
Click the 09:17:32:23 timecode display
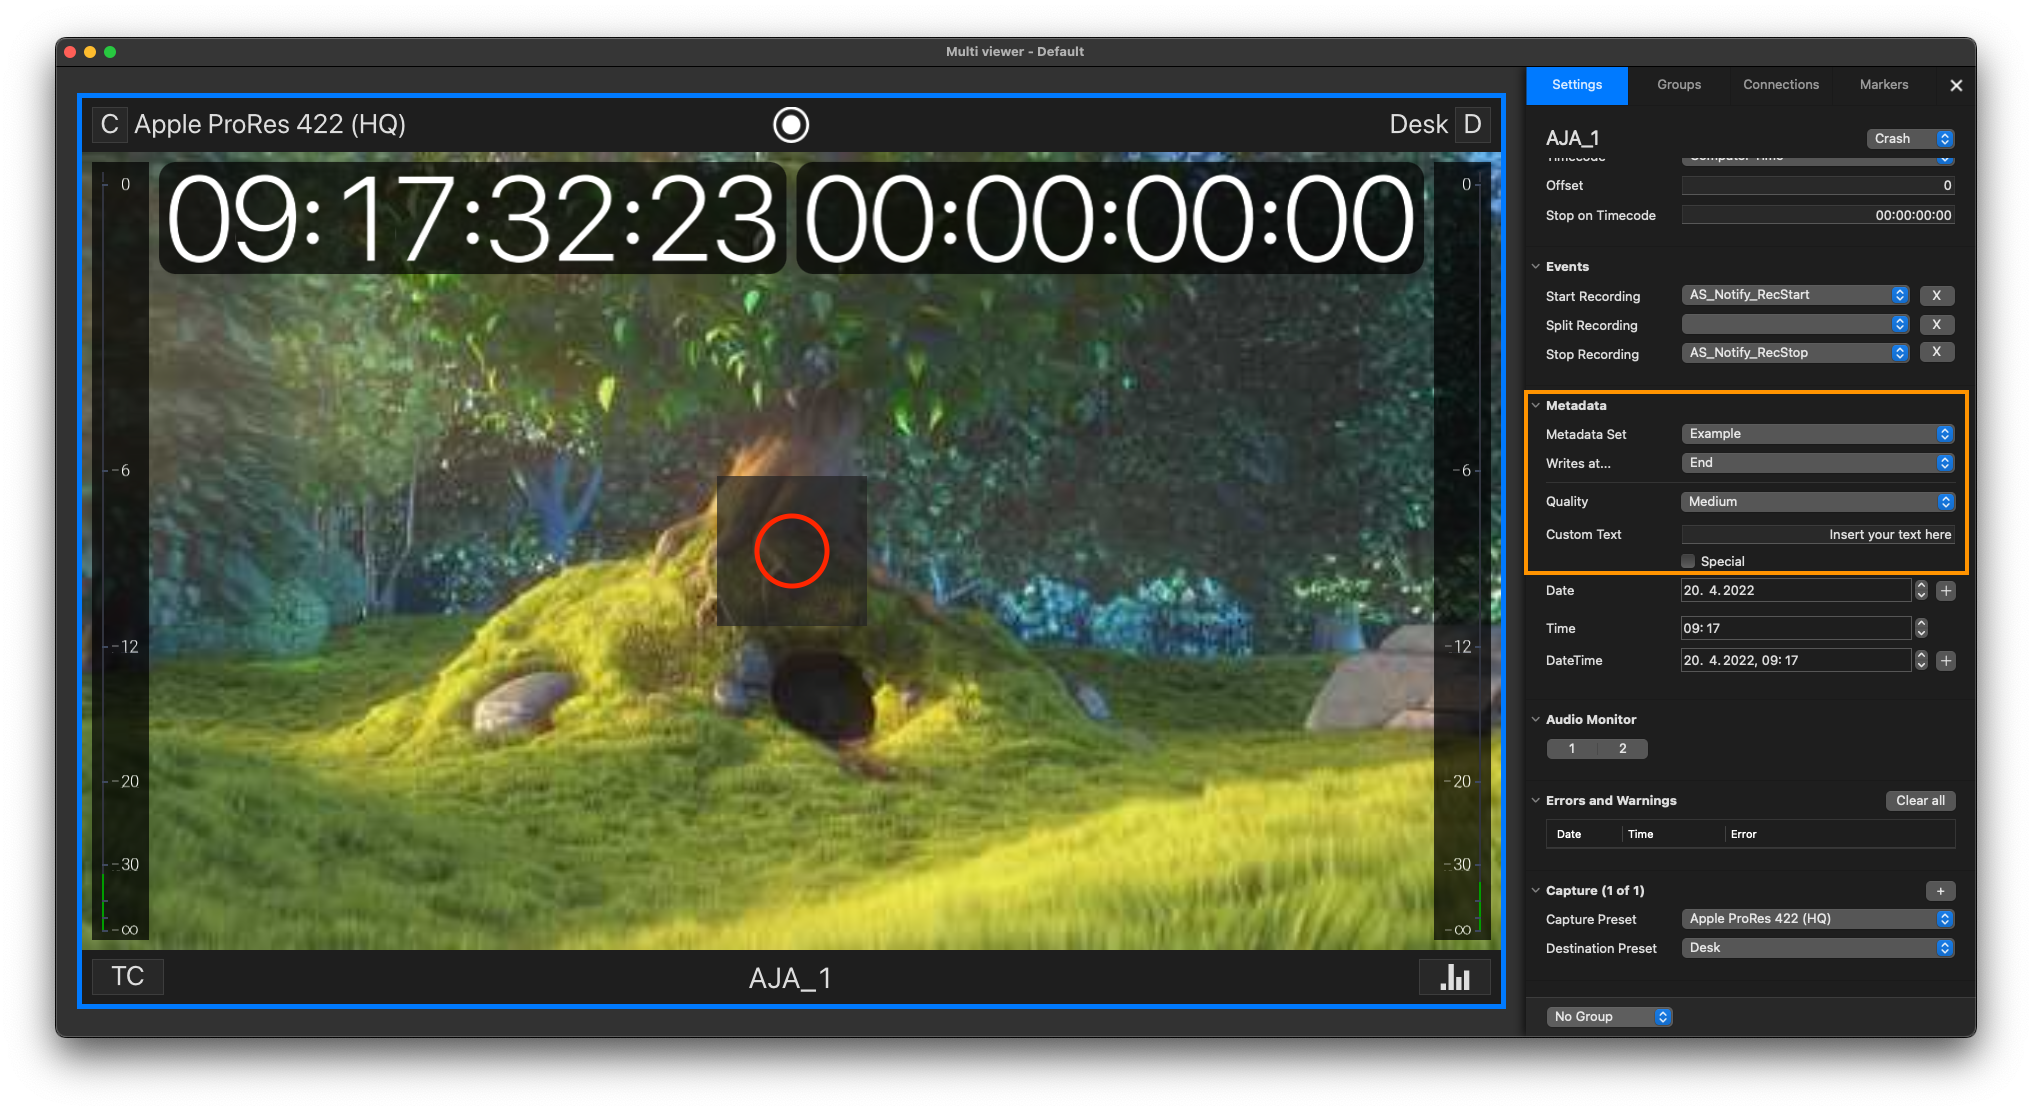pos(472,219)
